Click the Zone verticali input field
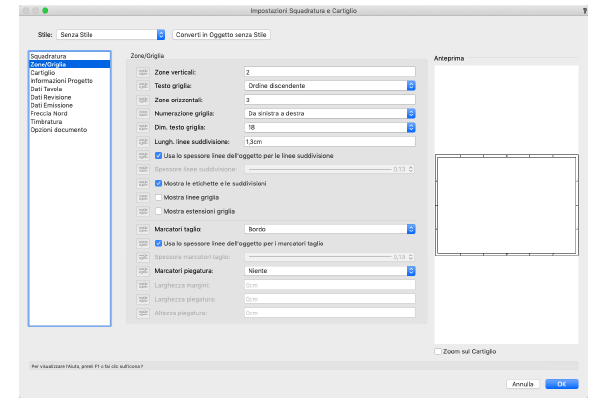This screenshot has height=403, width=611. [x=330, y=72]
